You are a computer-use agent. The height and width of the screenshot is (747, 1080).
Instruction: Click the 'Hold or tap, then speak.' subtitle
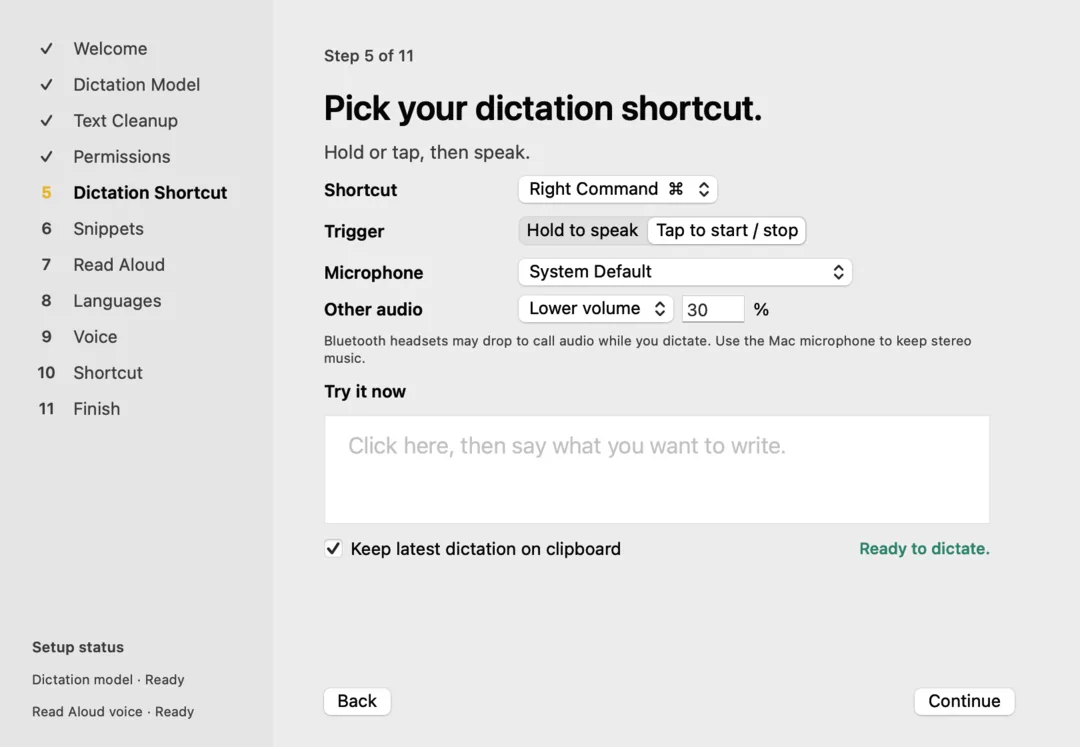coord(427,152)
